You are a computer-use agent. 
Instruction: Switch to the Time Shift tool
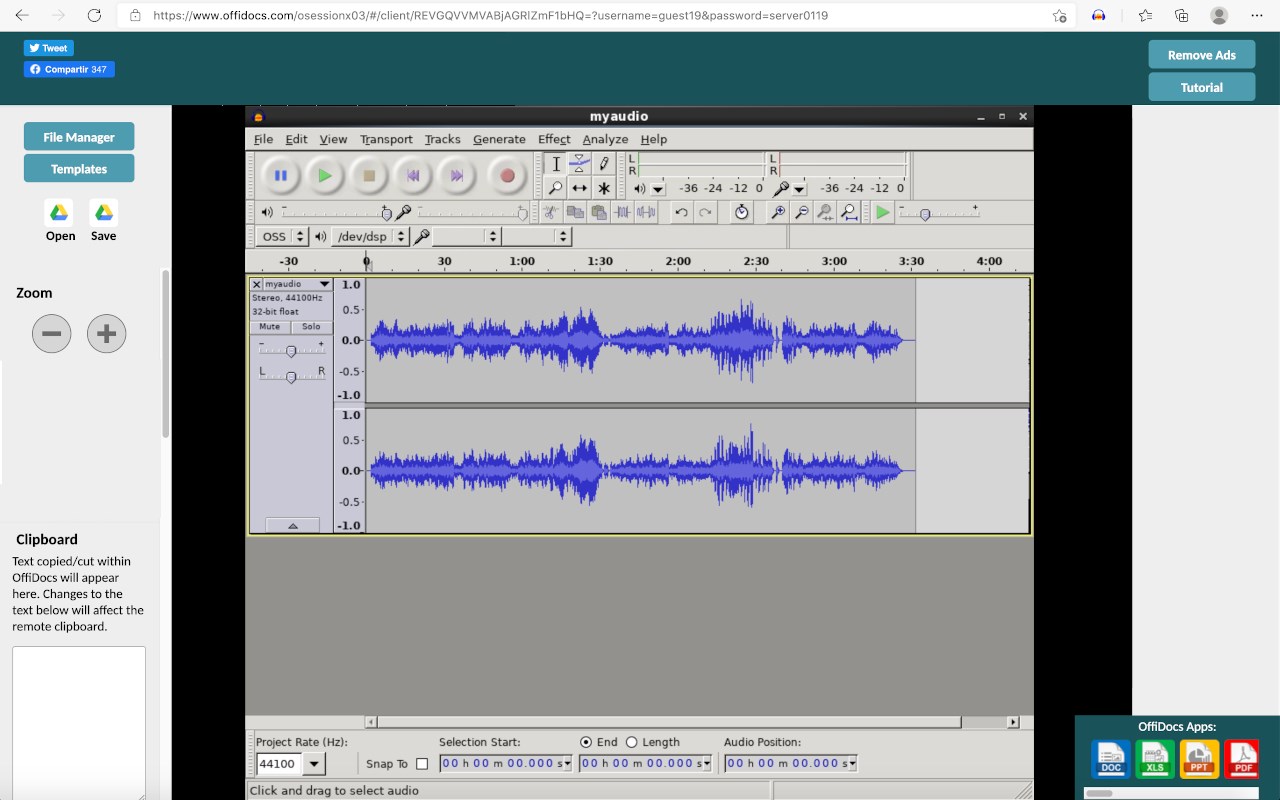pyautogui.click(x=580, y=188)
